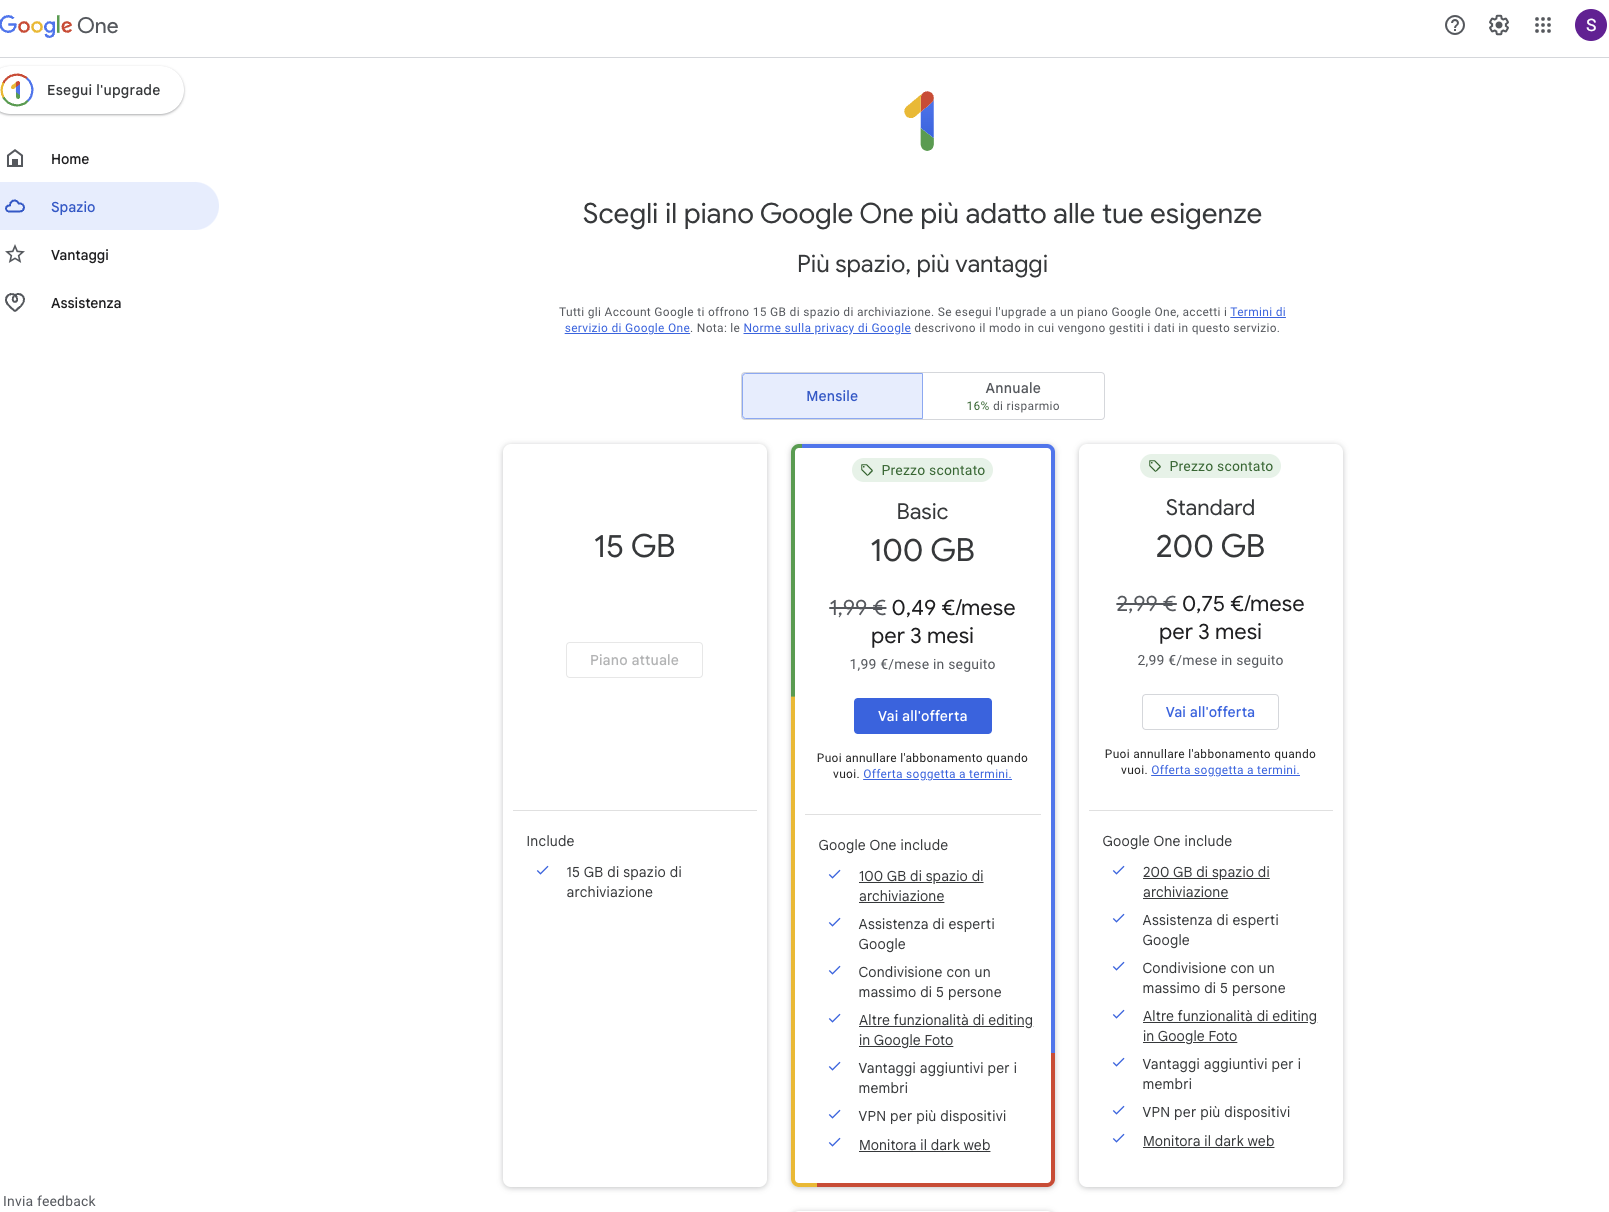Open Offerta soggetta a termini under Basic
1609x1212 pixels.
[937, 774]
